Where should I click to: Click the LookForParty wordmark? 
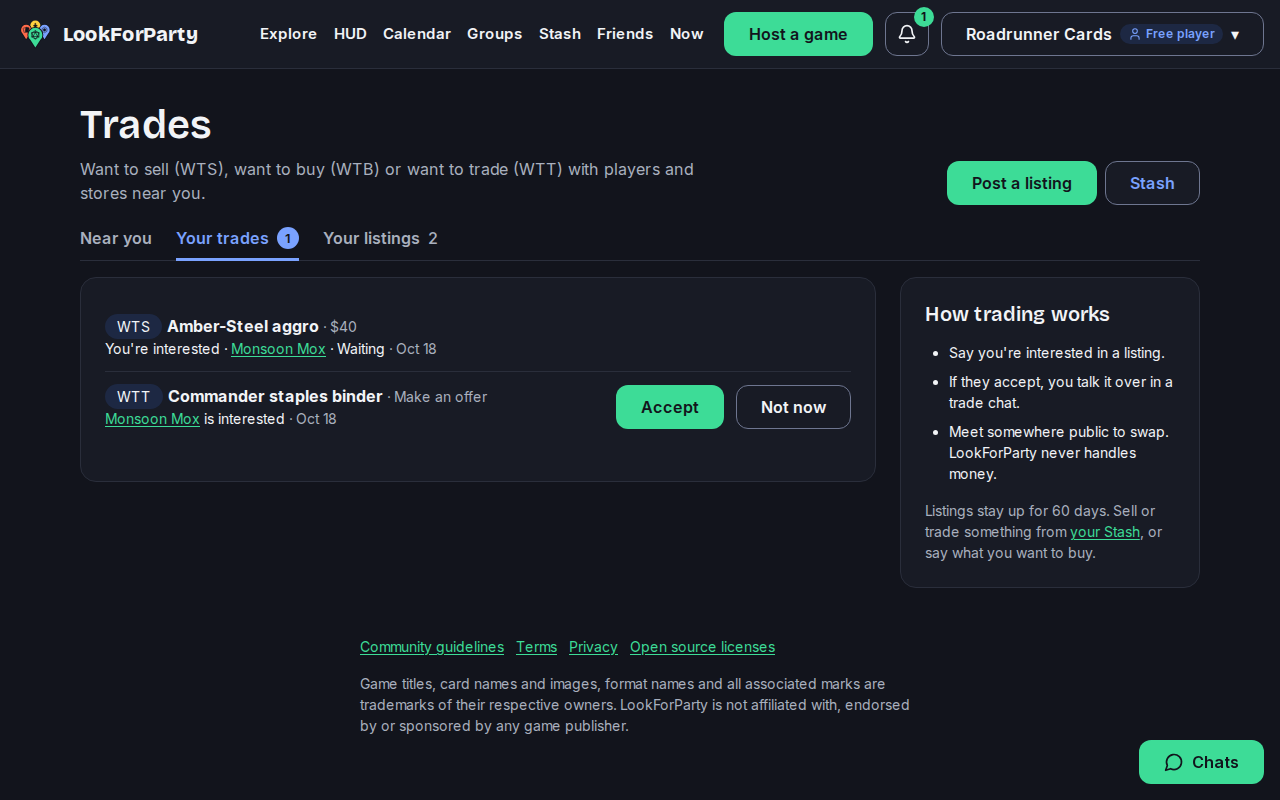(x=130, y=34)
